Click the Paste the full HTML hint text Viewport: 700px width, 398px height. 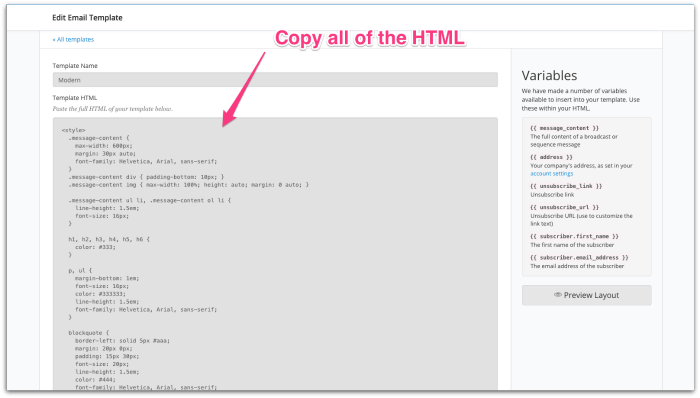(112, 108)
